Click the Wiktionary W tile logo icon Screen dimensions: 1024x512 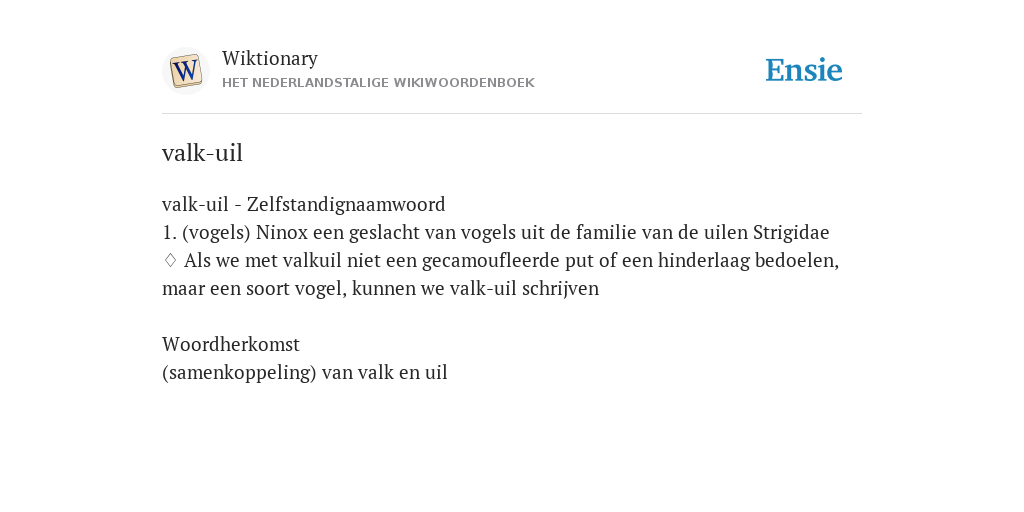coord(185,71)
